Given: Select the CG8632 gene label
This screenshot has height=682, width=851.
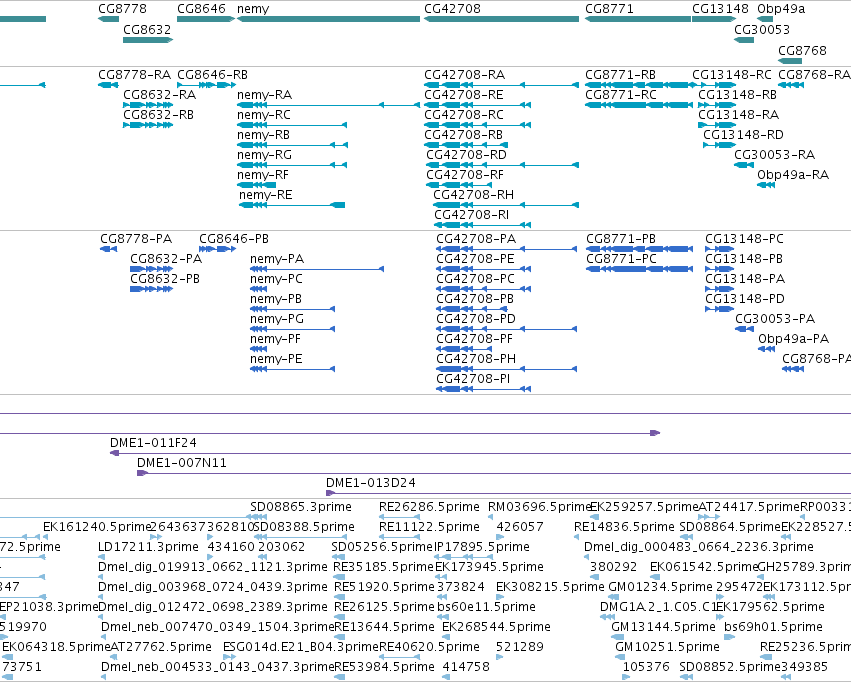Looking at the screenshot, I should (x=147, y=29).
